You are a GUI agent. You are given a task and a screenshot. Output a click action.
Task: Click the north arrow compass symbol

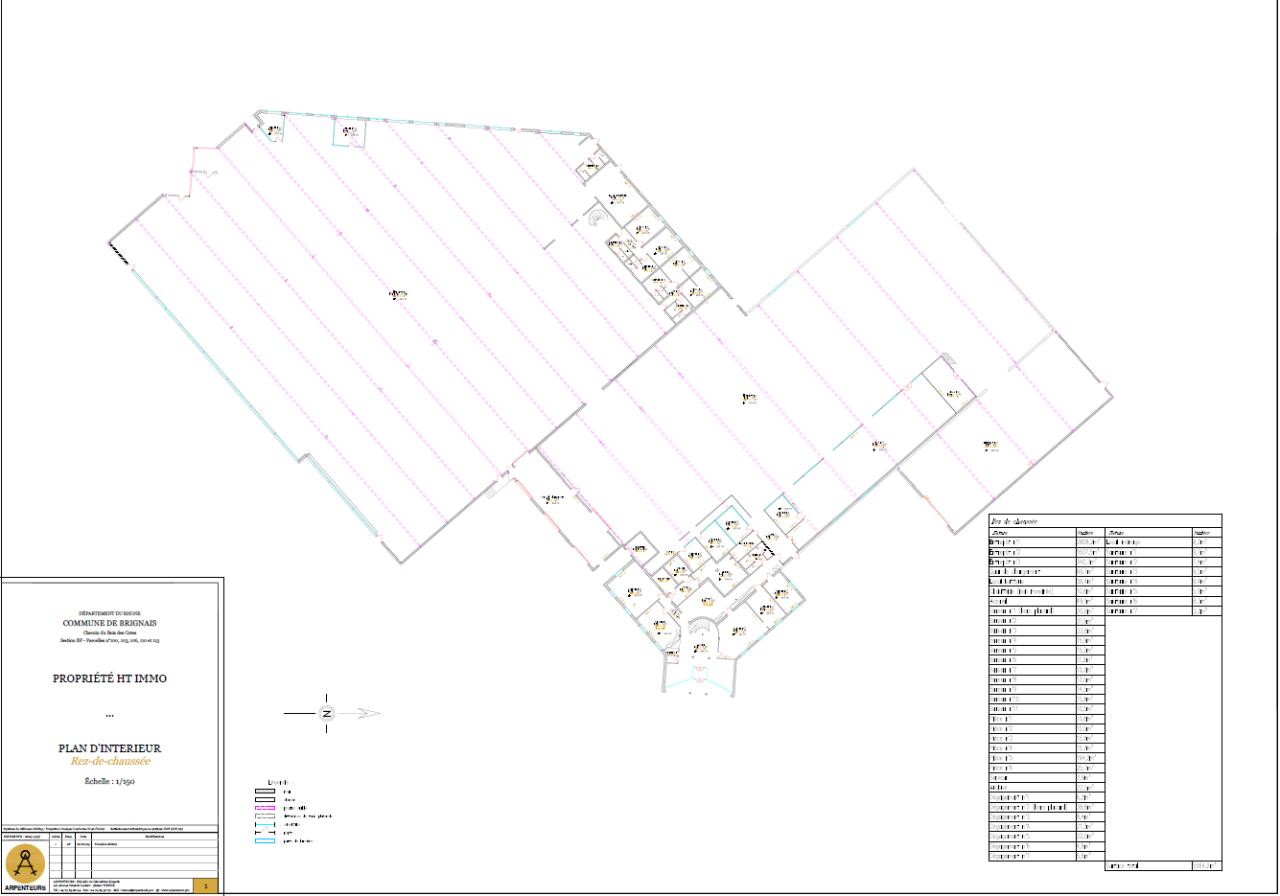coord(326,713)
